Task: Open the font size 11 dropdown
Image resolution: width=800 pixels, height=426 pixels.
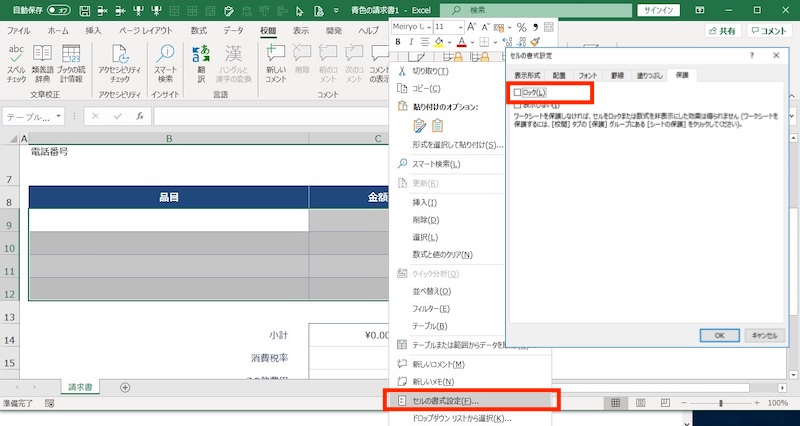Action: pyautogui.click(x=461, y=27)
